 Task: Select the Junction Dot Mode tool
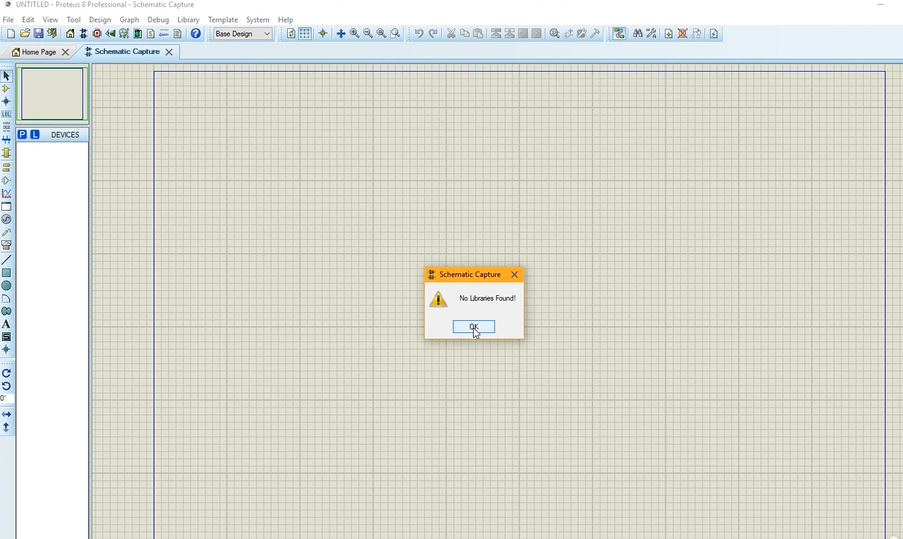pyautogui.click(x=6, y=101)
